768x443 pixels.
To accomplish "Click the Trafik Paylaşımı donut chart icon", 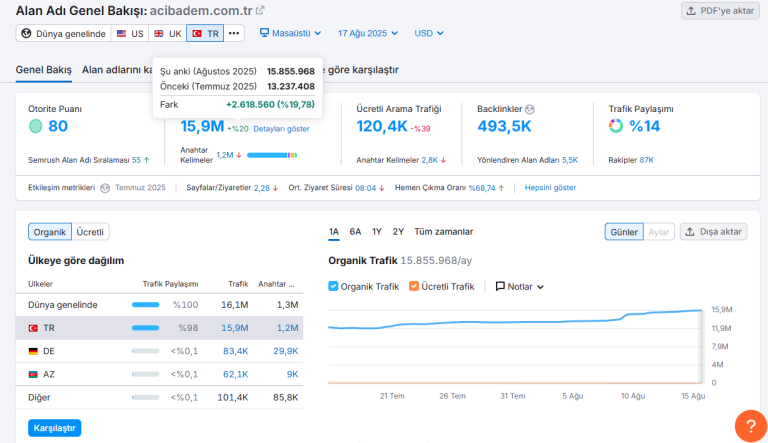I will click(x=616, y=126).
